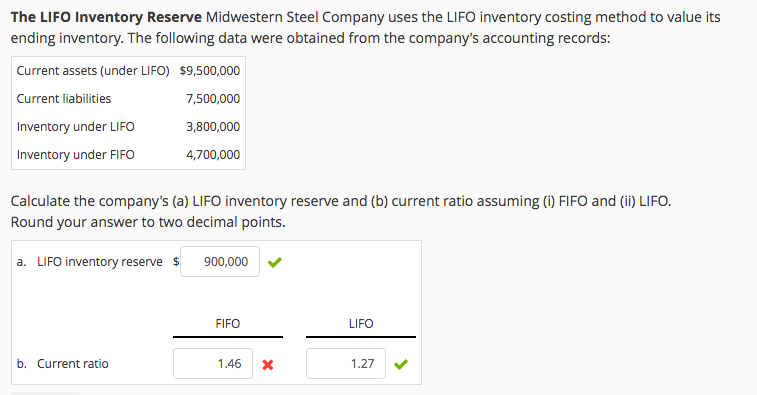Screen dimensions: 757x395
Task: Click the Current liabilities row label
Action: [64, 99]
